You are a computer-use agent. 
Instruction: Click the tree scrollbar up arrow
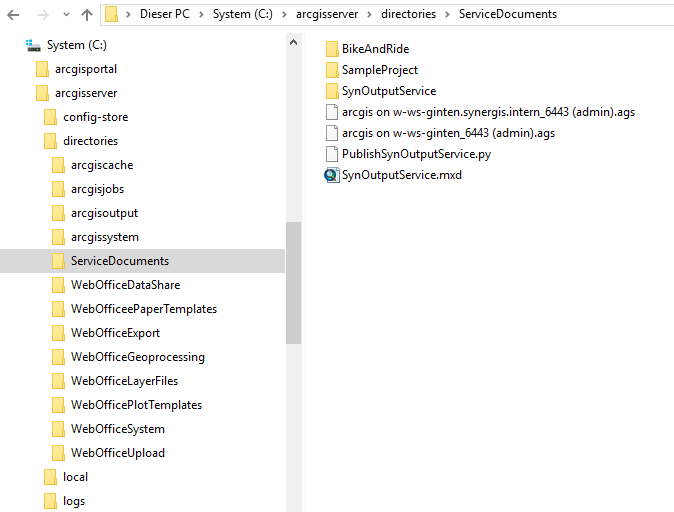(294, 42)
